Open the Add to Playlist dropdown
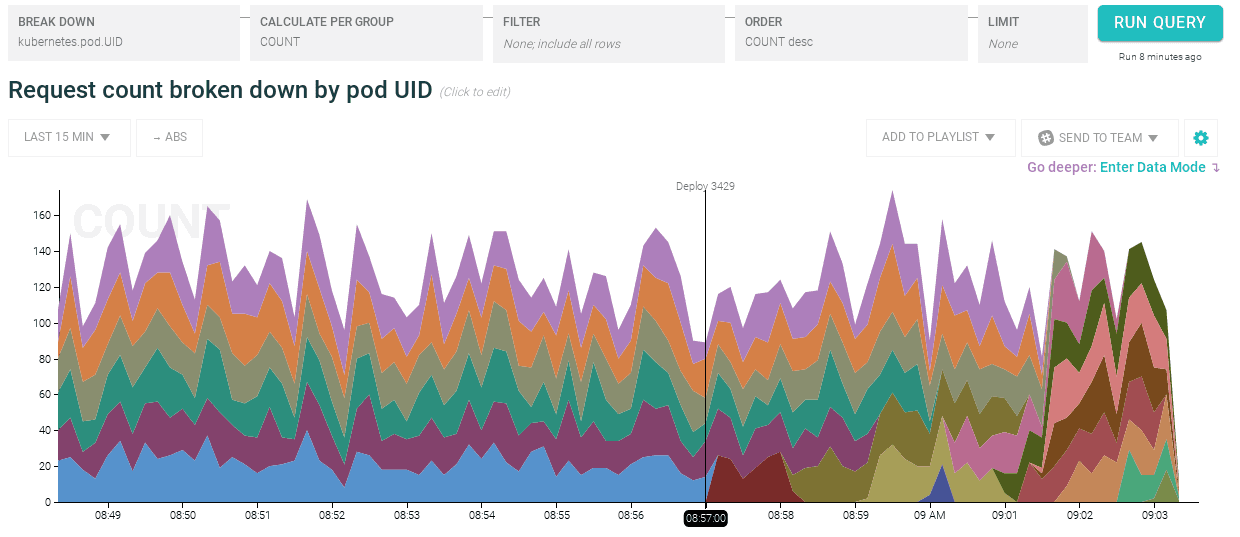The height and width of the screenshot is (537, 1240). coord(939,138)
